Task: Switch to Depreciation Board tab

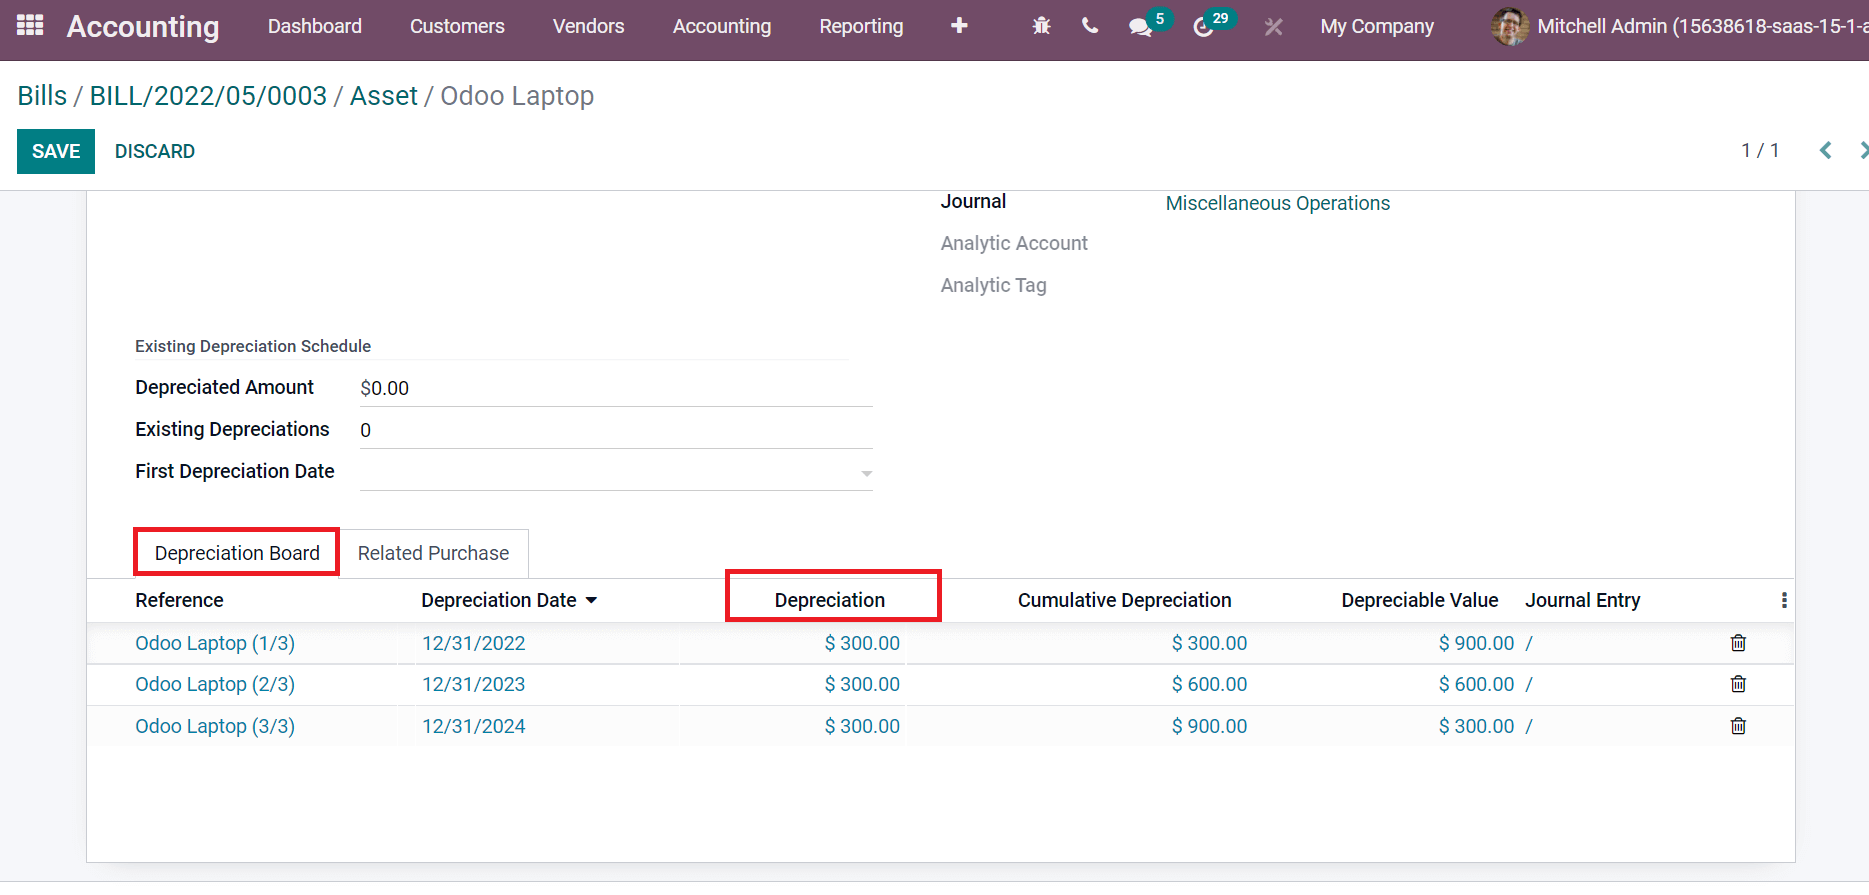Action: [237, 553]
